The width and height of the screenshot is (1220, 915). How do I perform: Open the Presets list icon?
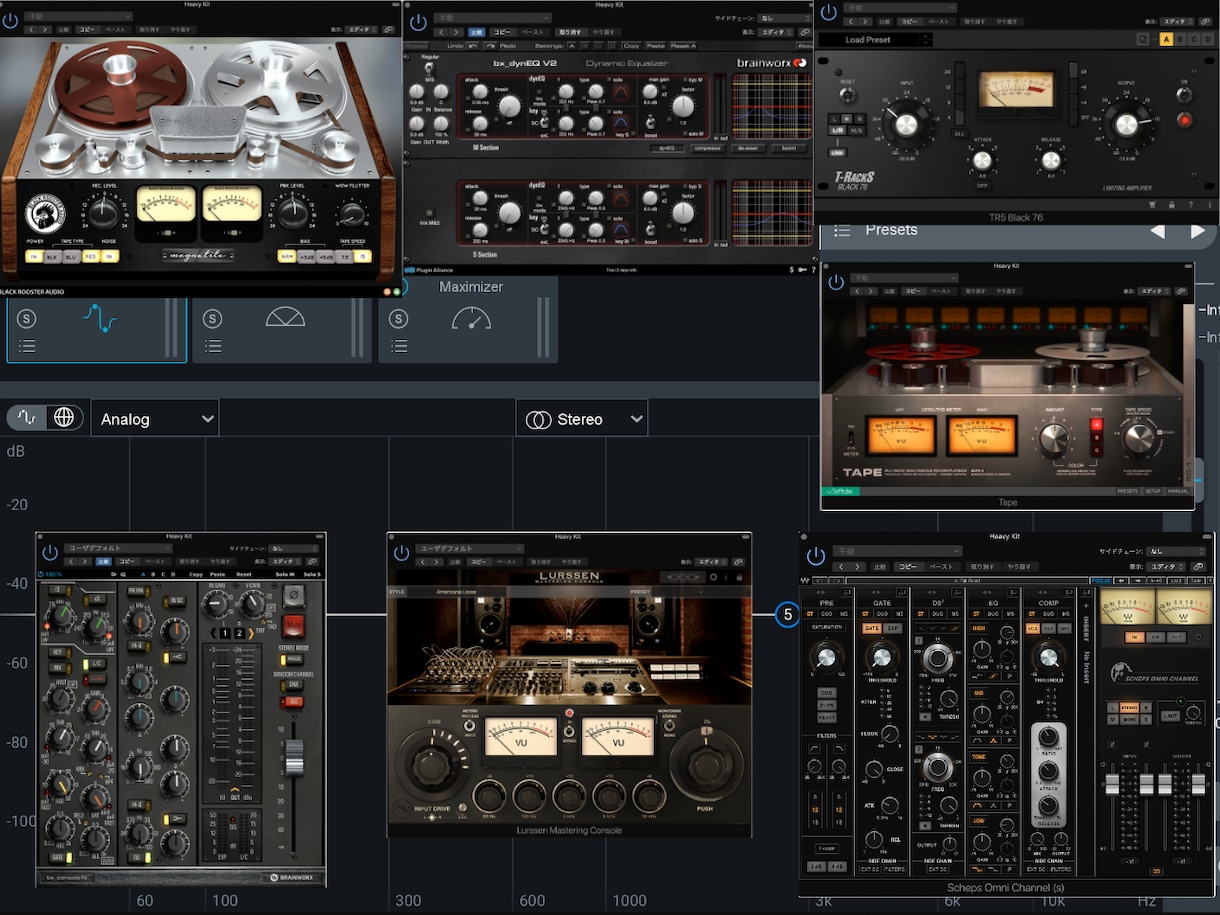tap(842, 230)
